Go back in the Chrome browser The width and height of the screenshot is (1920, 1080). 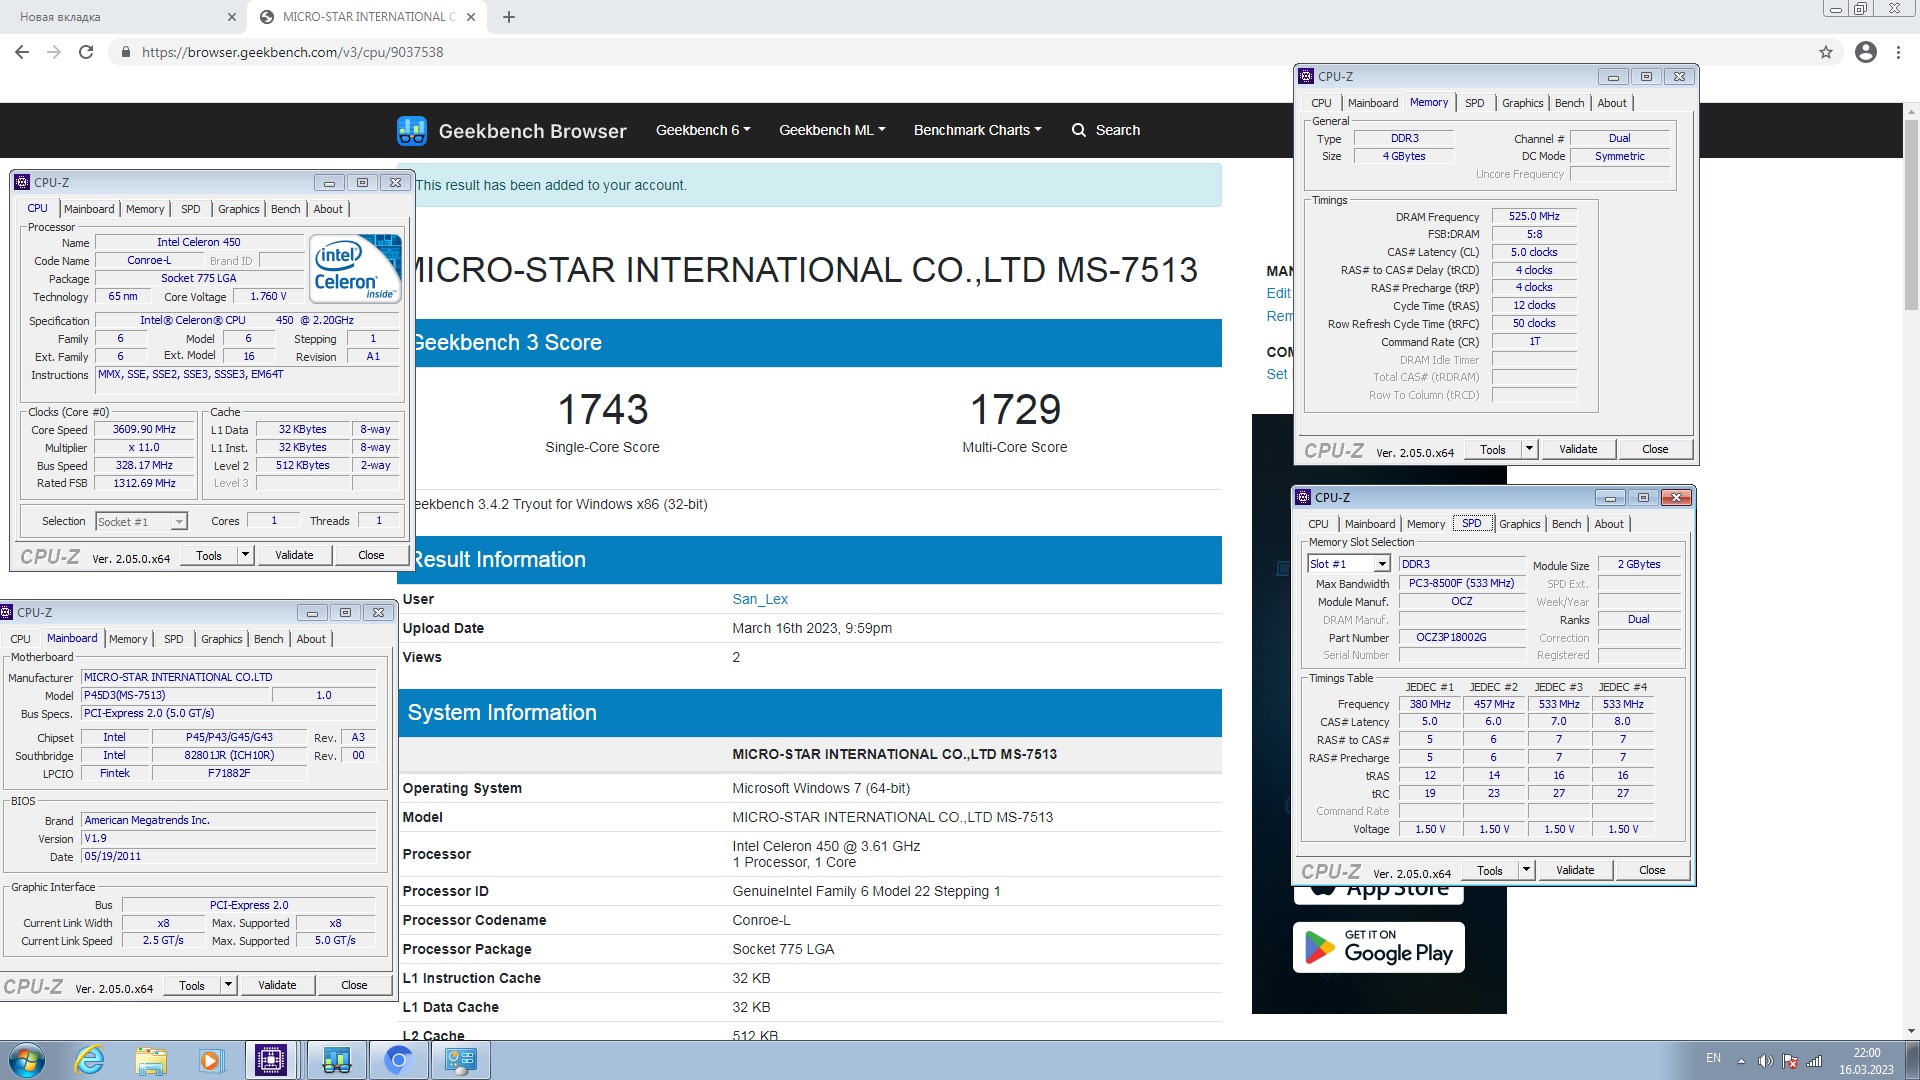point(22,52)
